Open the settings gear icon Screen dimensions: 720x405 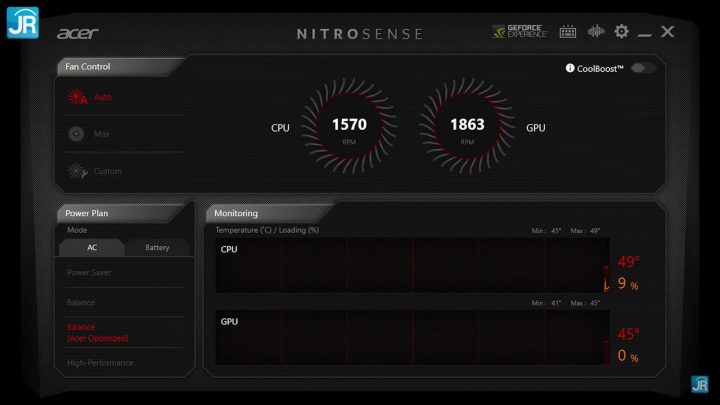click(622, 31)
